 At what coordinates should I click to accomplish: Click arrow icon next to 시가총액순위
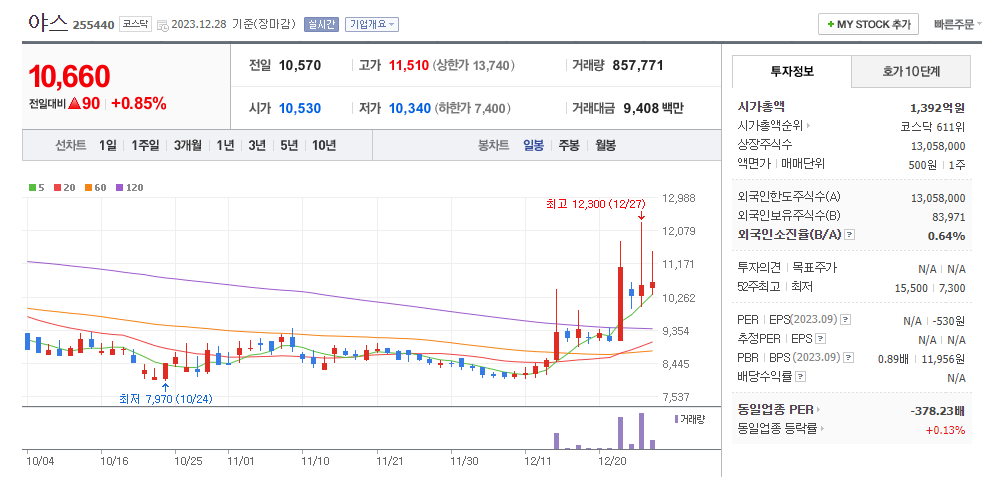pyautogui.click(x=809, y=126)
